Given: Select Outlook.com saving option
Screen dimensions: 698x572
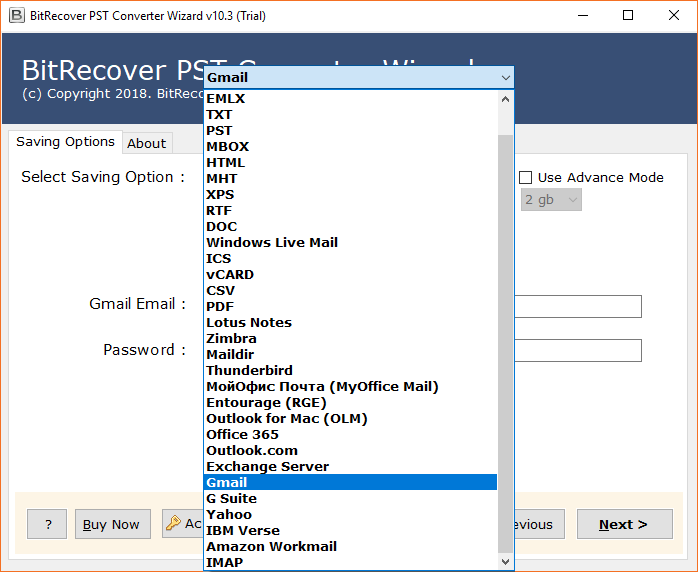Looking at the screenshot, I should (x=350, y=451).
